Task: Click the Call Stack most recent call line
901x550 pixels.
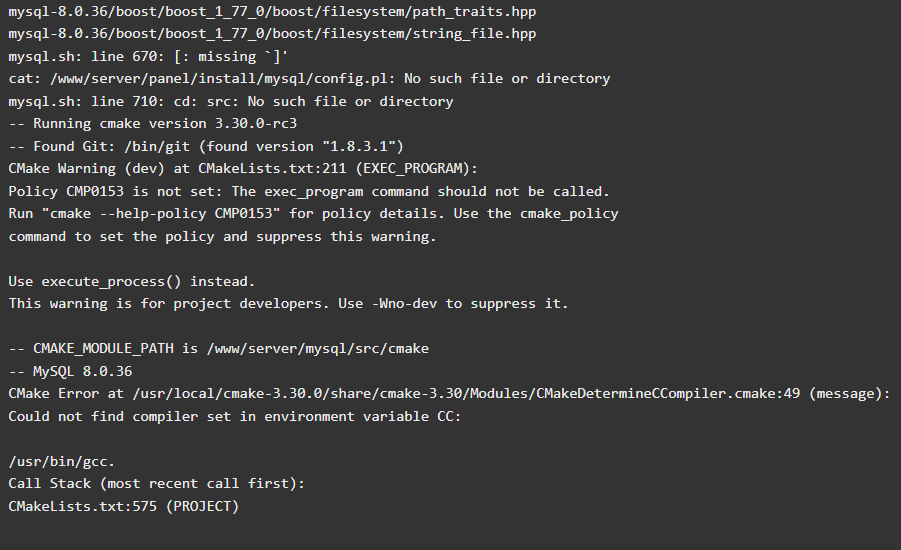Action: pyautogui.click(x=157, y=483)
